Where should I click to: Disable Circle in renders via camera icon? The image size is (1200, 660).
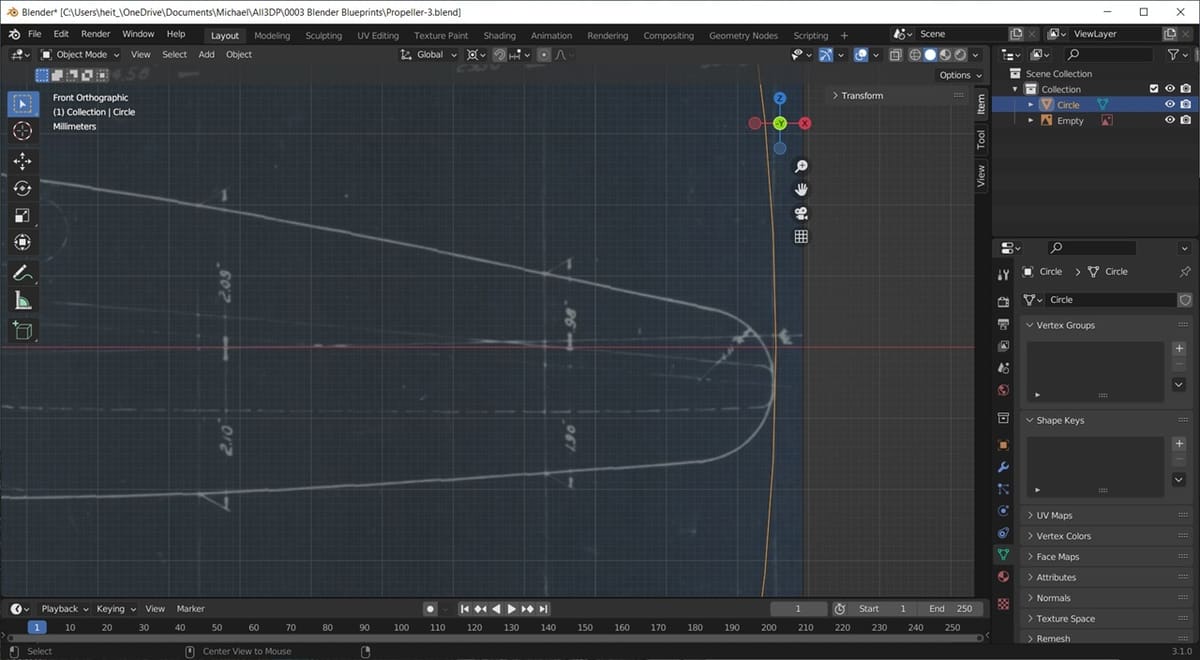click(x=1185, y=104)
